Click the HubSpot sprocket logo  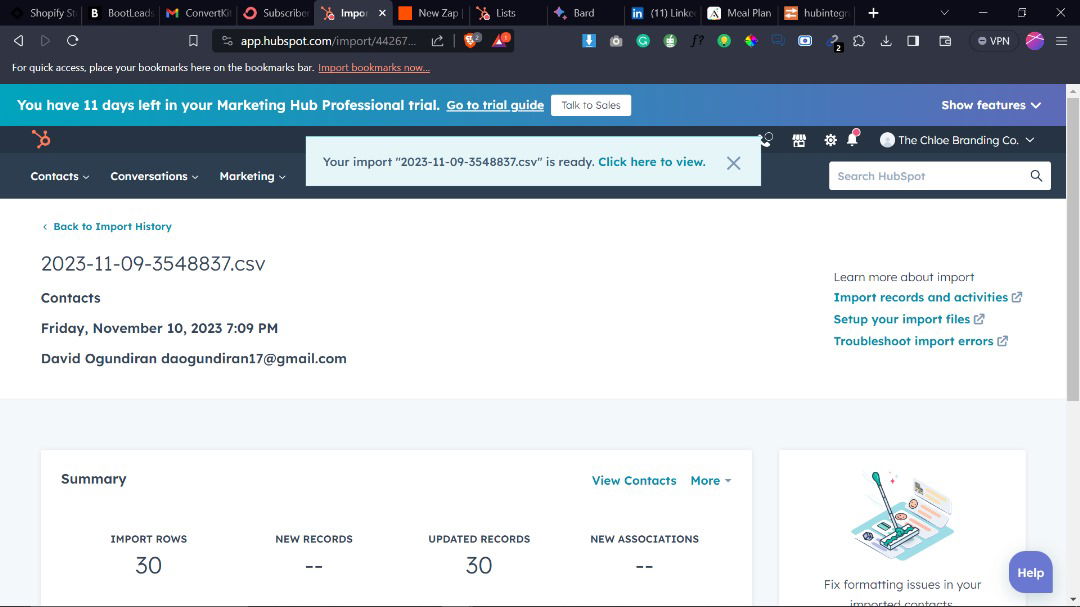41,140
